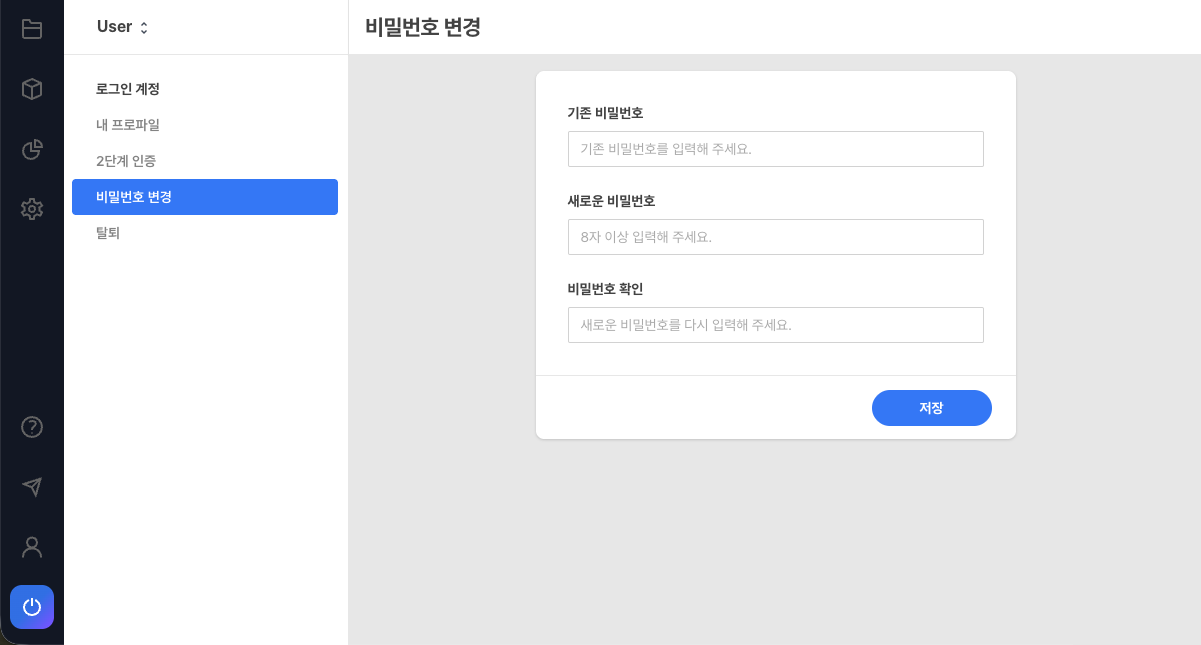
Task: Click the help question mark icon
Action: (x=31, y=427)
